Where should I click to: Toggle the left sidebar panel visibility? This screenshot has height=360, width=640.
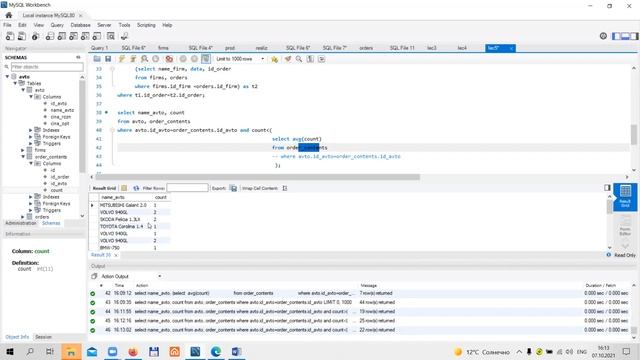[x=616, y=36]
